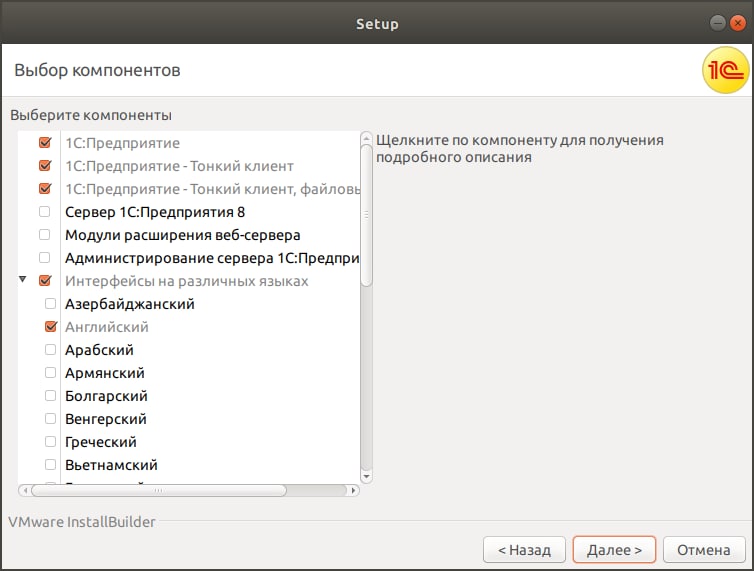Image resolution: width=754 pixels, height=571 pixels.
Task: Check the Греческий language checkbox
Action: pyautogui.click(x=50, y=442)
